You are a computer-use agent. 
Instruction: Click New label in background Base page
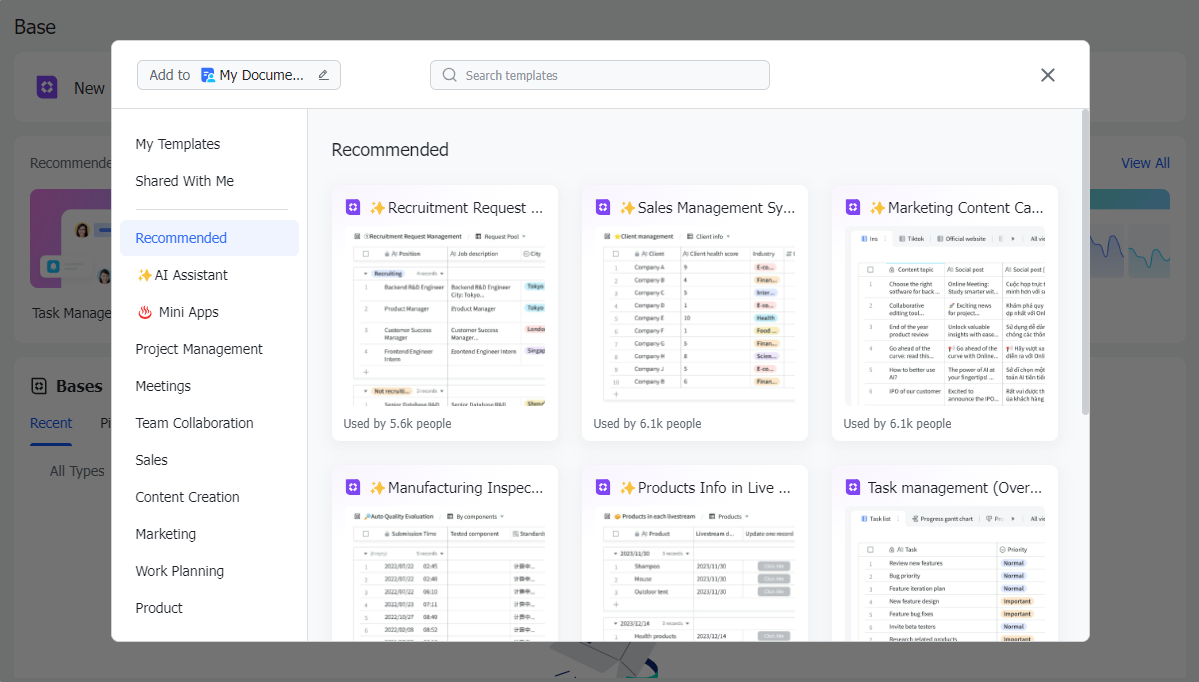pos(89,89)
